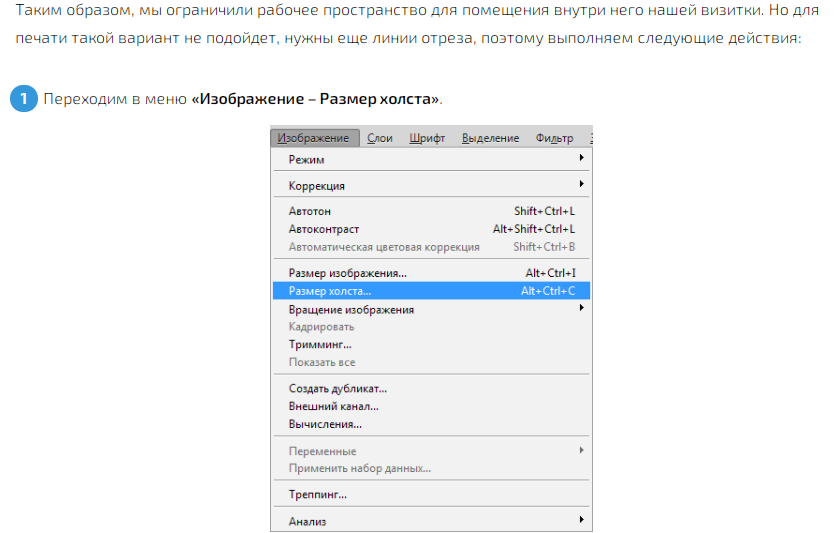
Task: Open the Выделение menu
Action: click(x=490, y=138)
